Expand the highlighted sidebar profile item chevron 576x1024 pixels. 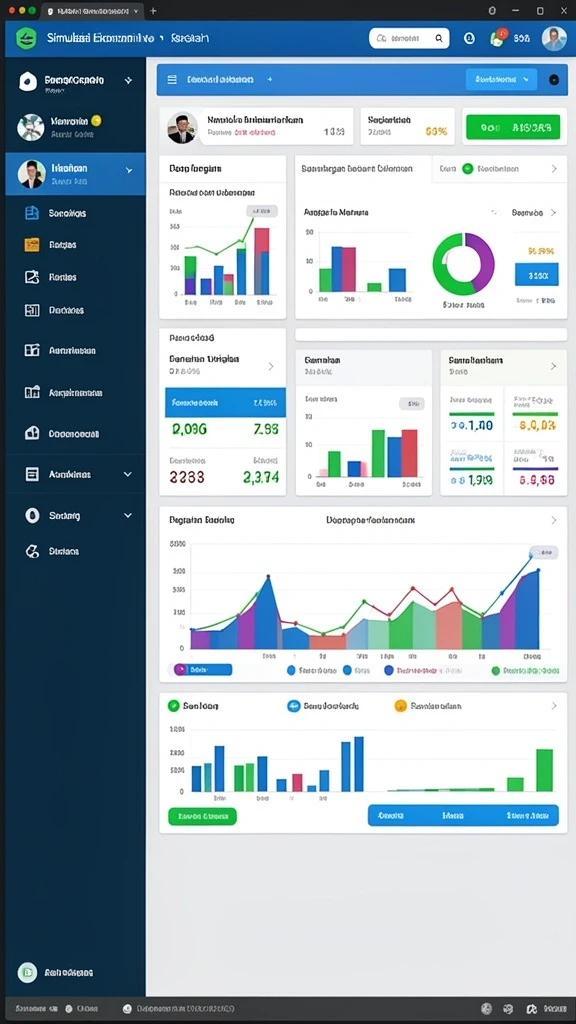point(129,170)
